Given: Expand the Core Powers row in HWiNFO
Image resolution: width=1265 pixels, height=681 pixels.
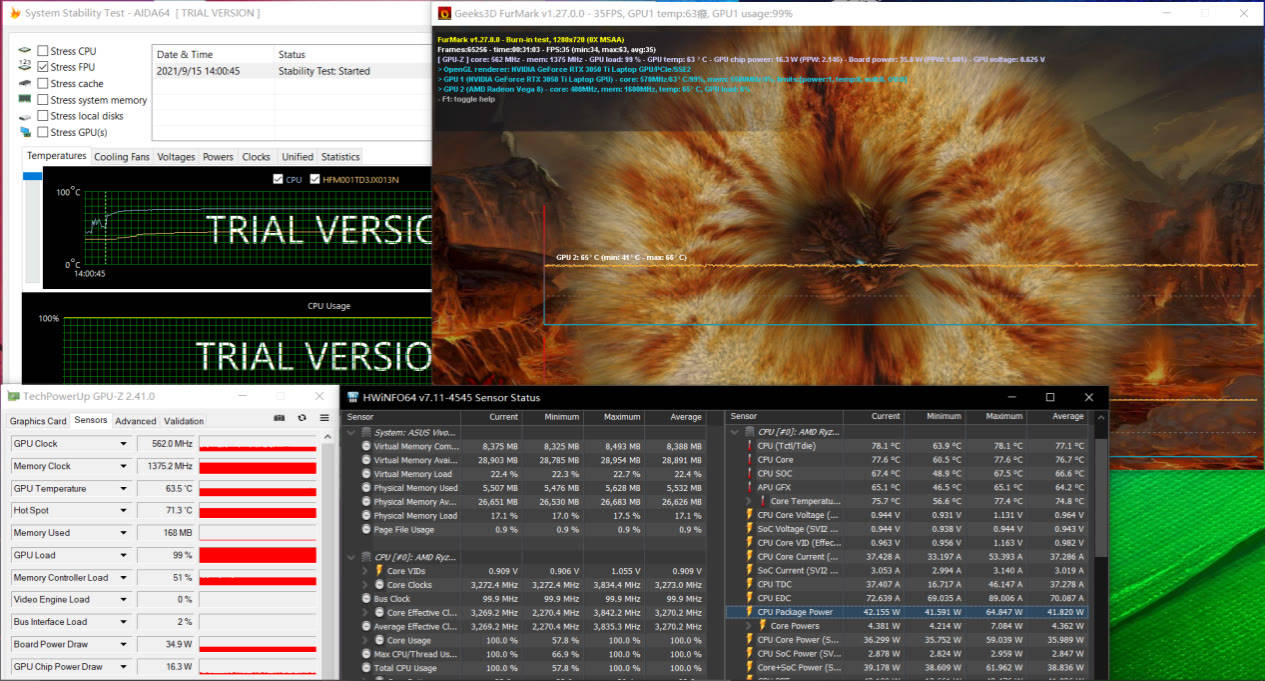Looking at the screenshot, I should click(x=749, y=626).
